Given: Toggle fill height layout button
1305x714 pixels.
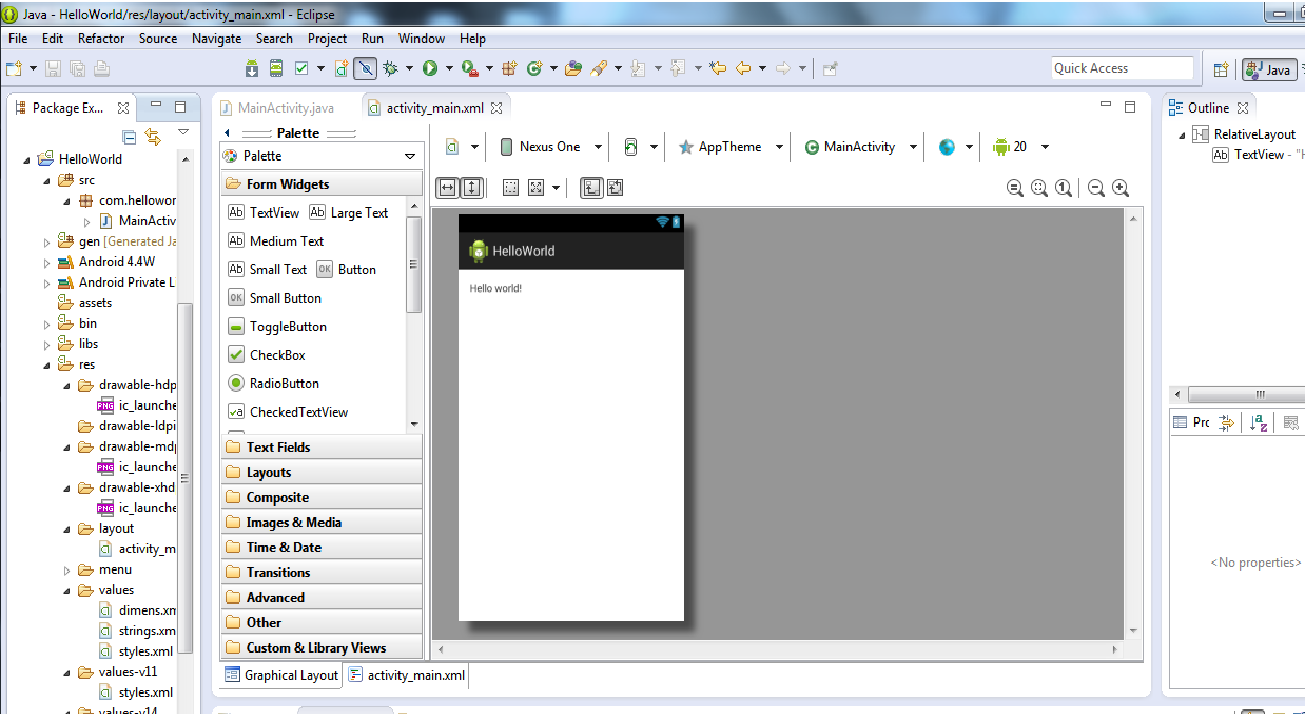Looking at the screenshot, I should click(472, 187).
